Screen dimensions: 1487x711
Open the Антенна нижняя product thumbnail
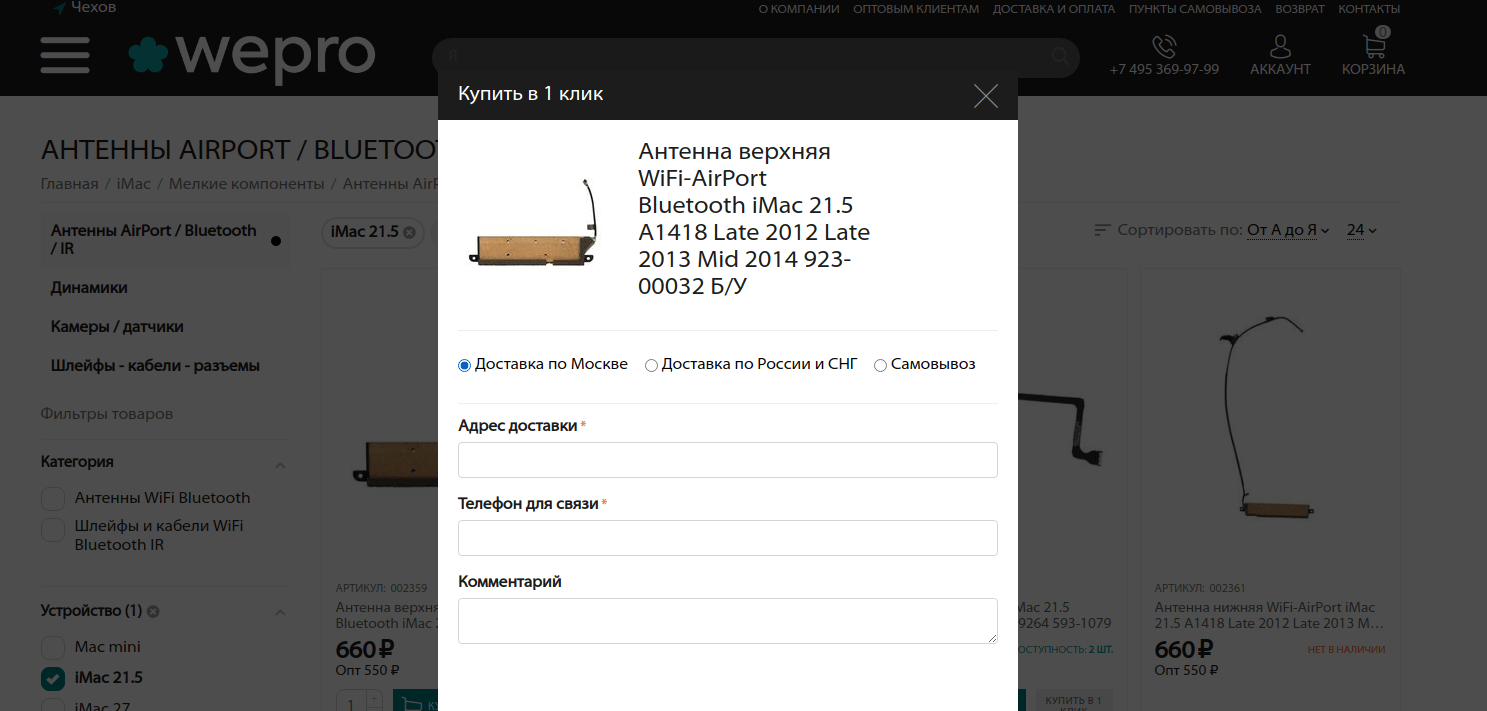point(1271,420)
